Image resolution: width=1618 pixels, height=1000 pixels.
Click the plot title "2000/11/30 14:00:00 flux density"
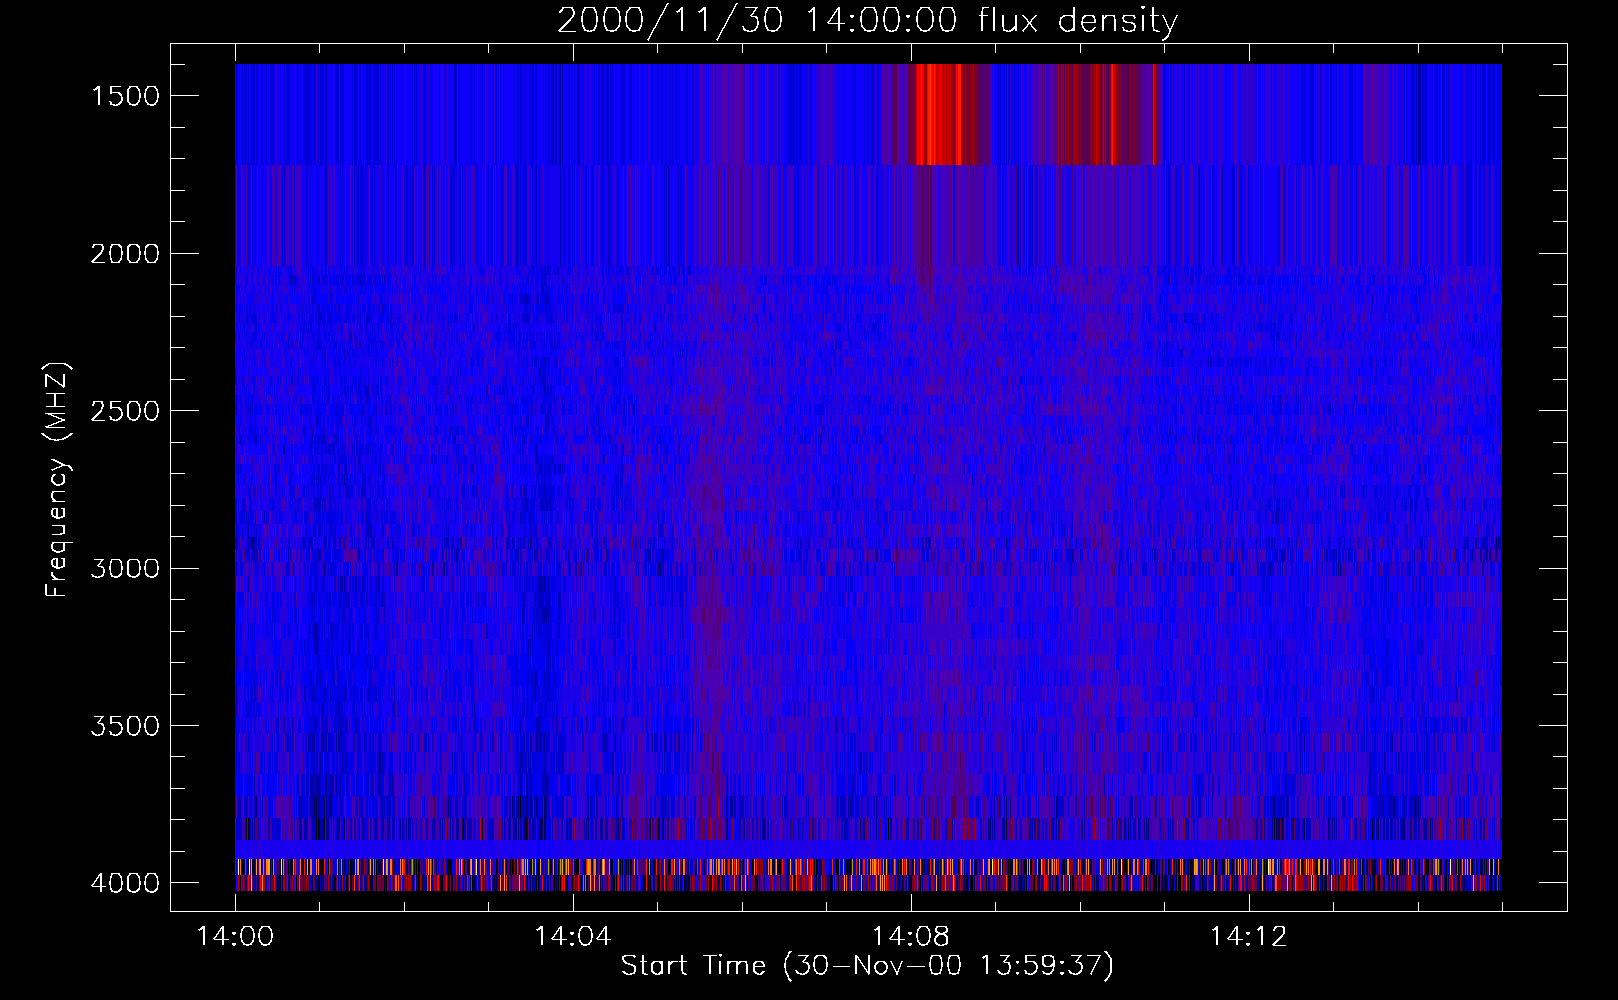click(867, 21)
